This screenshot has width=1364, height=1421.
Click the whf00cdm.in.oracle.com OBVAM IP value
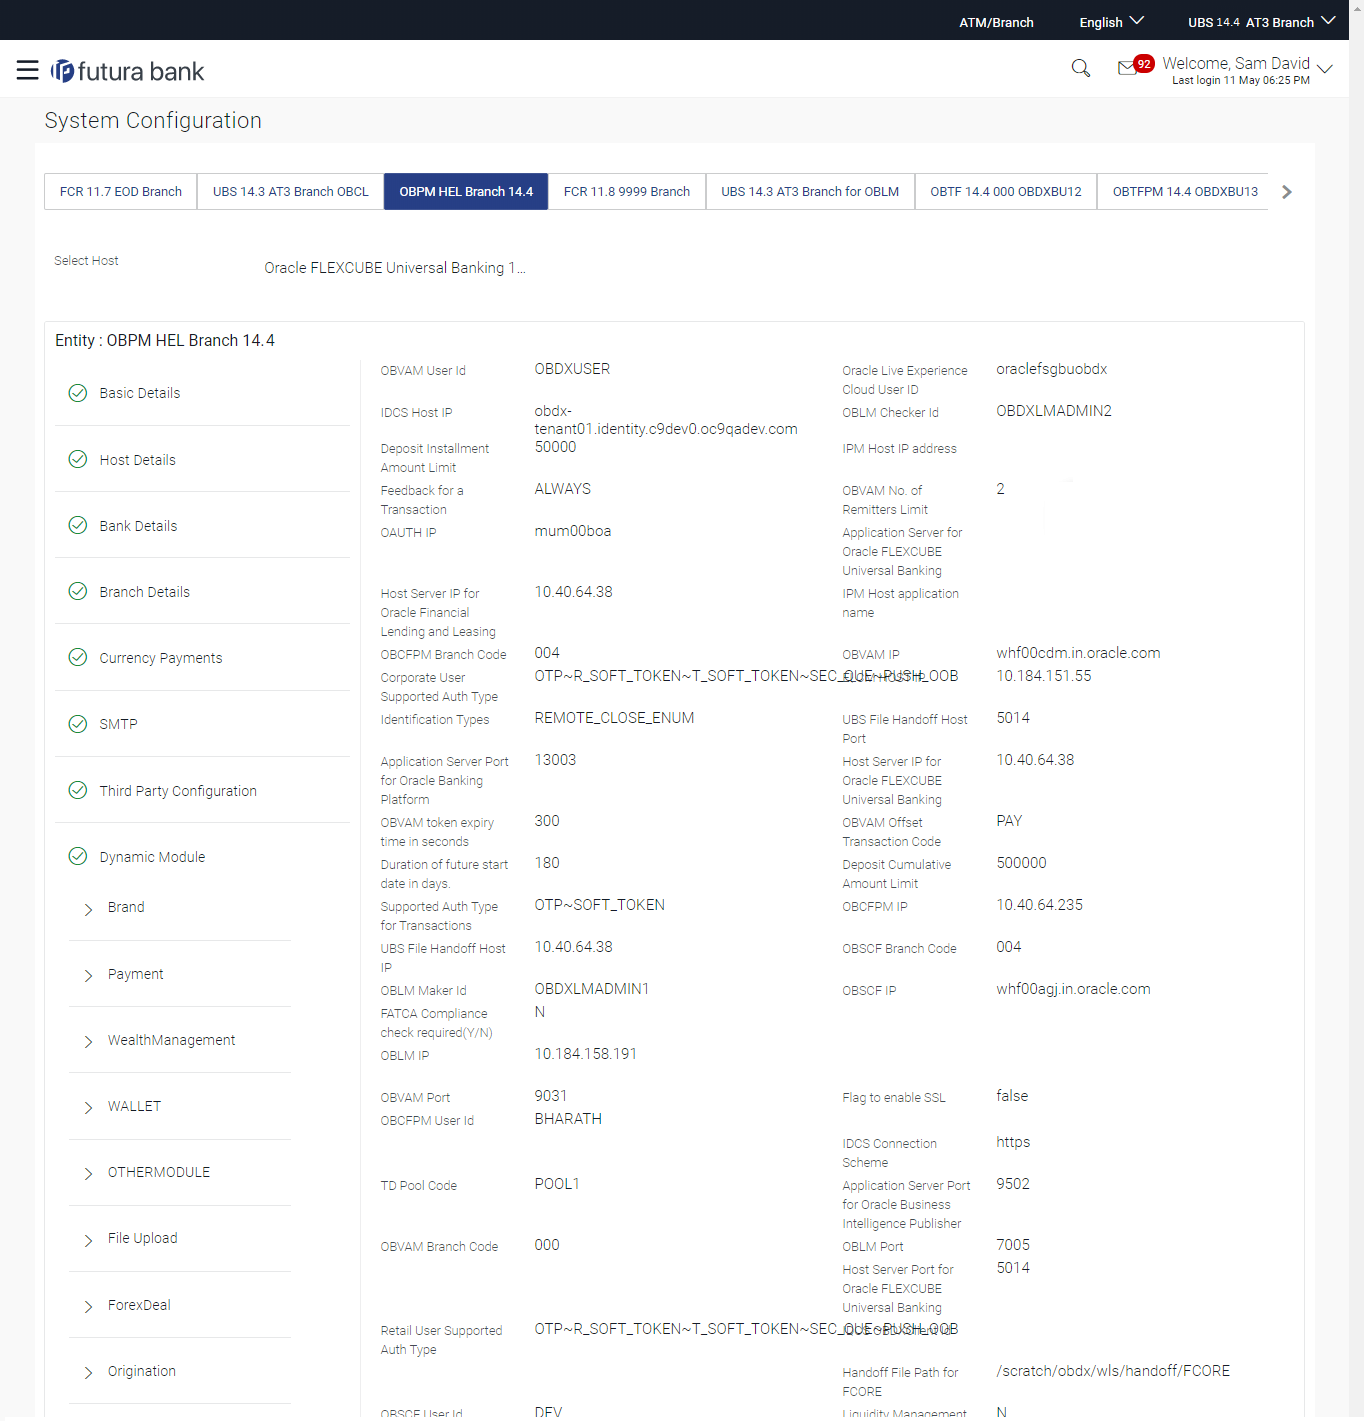[x=1078, y=653]
